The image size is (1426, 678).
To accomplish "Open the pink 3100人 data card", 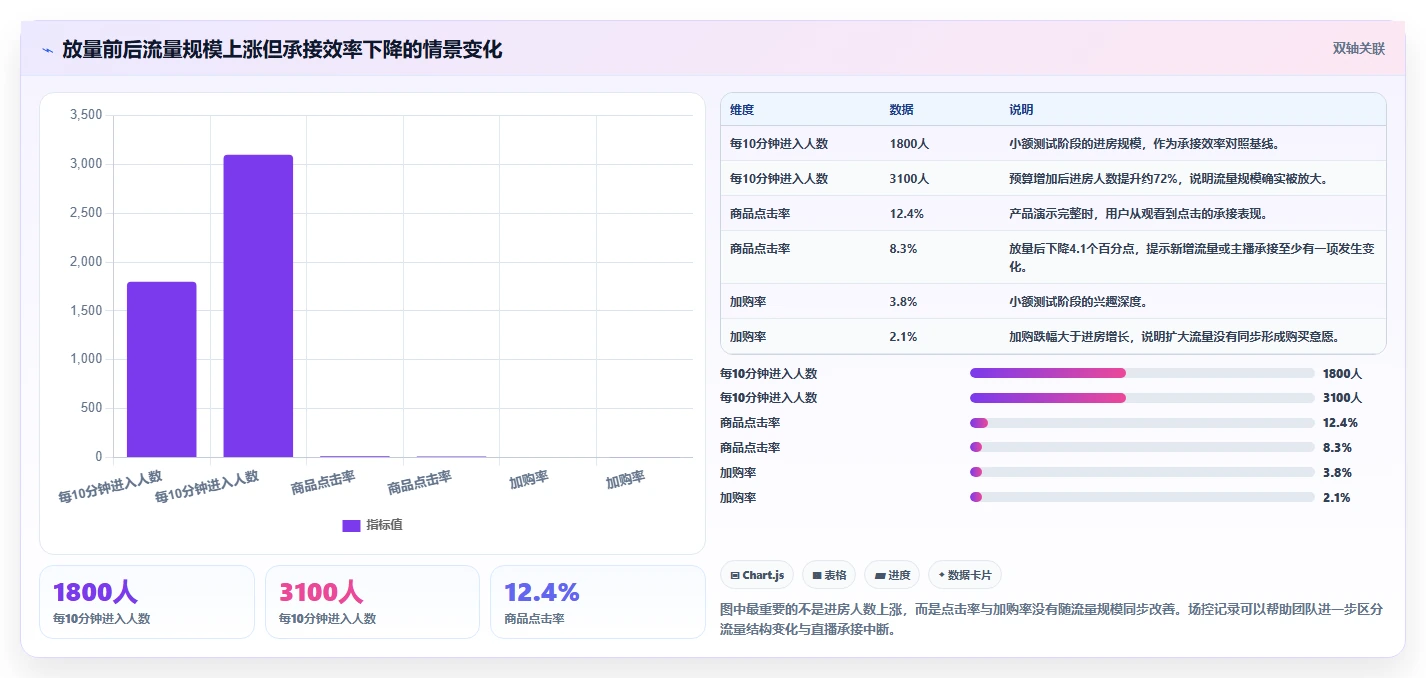I will [372, 602].
